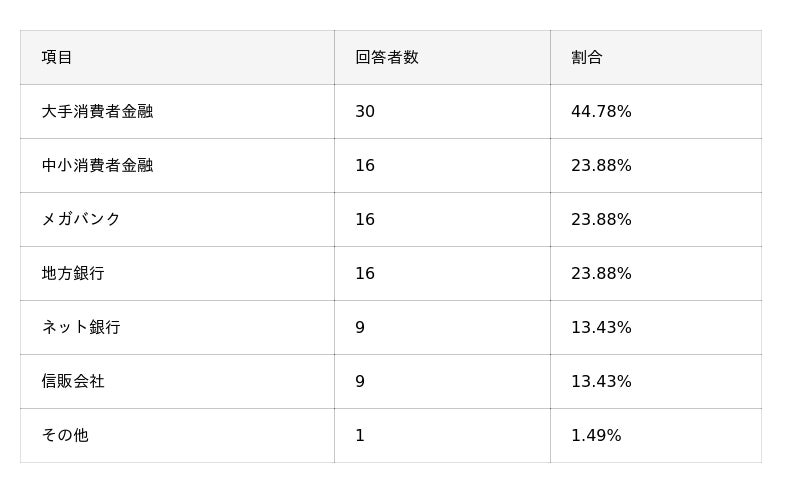Viewport: 800px width, 493px height.
Task: Click 16 in the 中小消費者金融 row
Action: (x=365, y=166)
